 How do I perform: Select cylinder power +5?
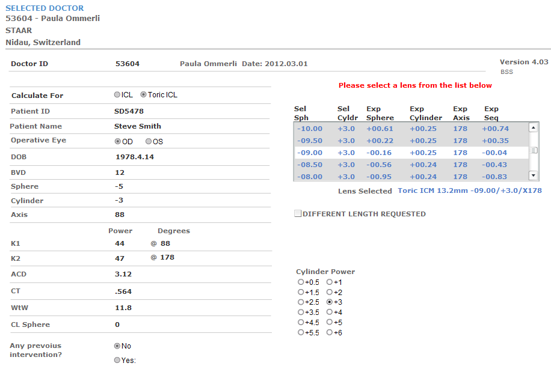[x=329, y=322]
